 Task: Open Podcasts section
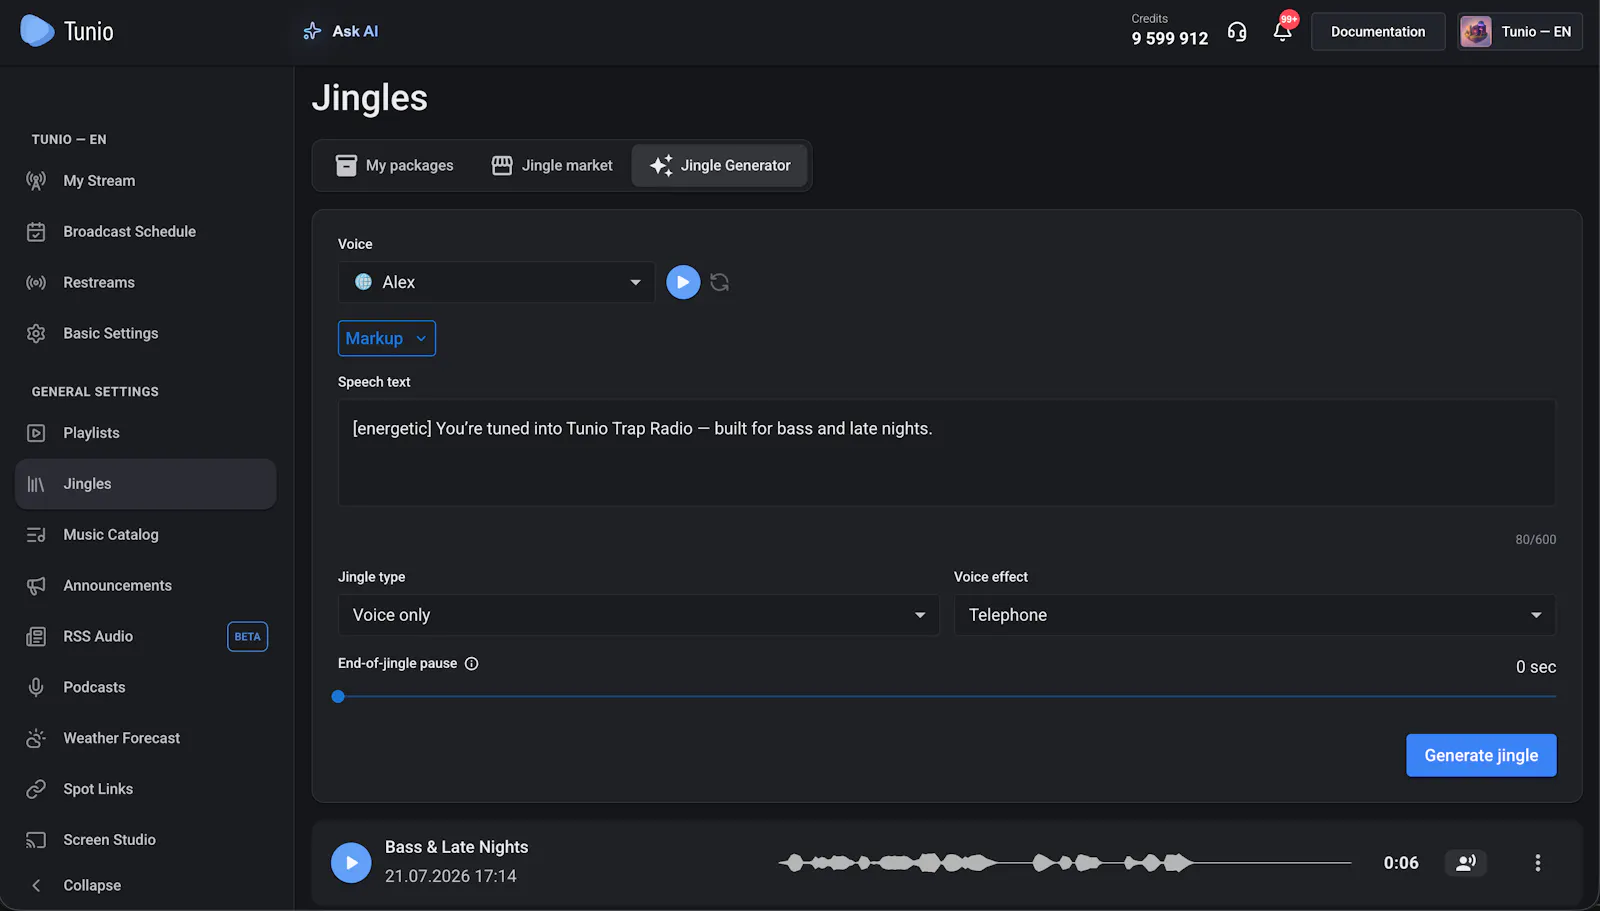click(146, 688)
